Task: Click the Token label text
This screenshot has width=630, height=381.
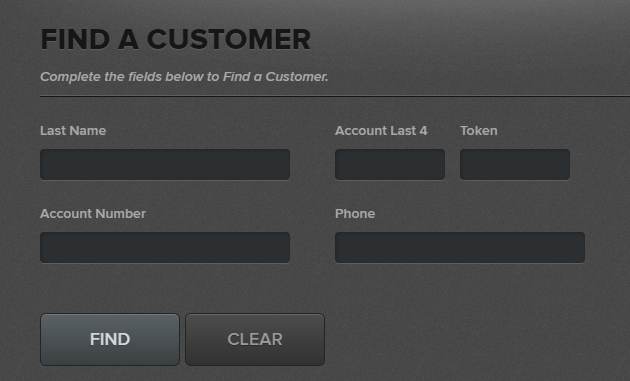Action: click(479, 131)
